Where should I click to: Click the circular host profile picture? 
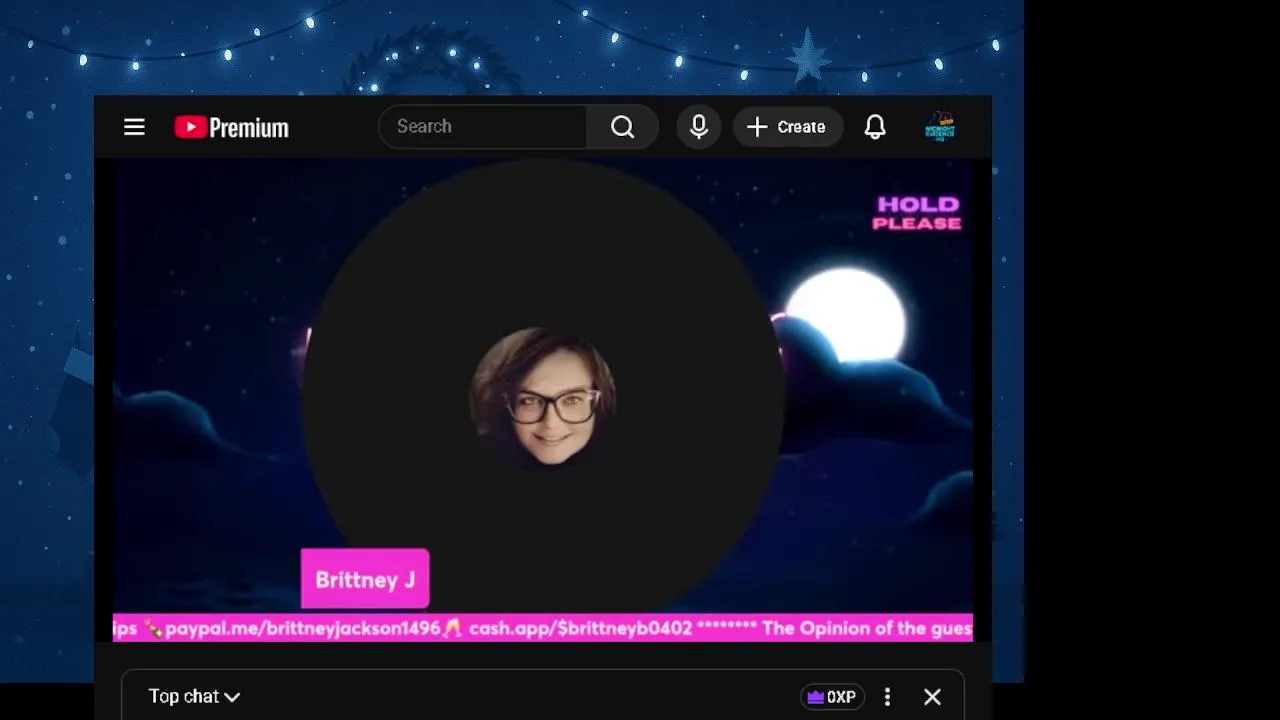point(545,396)
